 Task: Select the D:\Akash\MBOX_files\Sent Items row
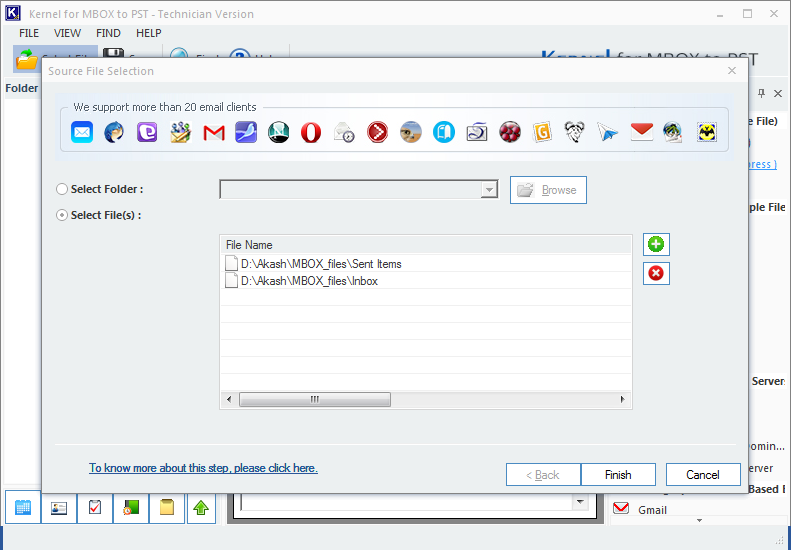click(x=426, y=264)
